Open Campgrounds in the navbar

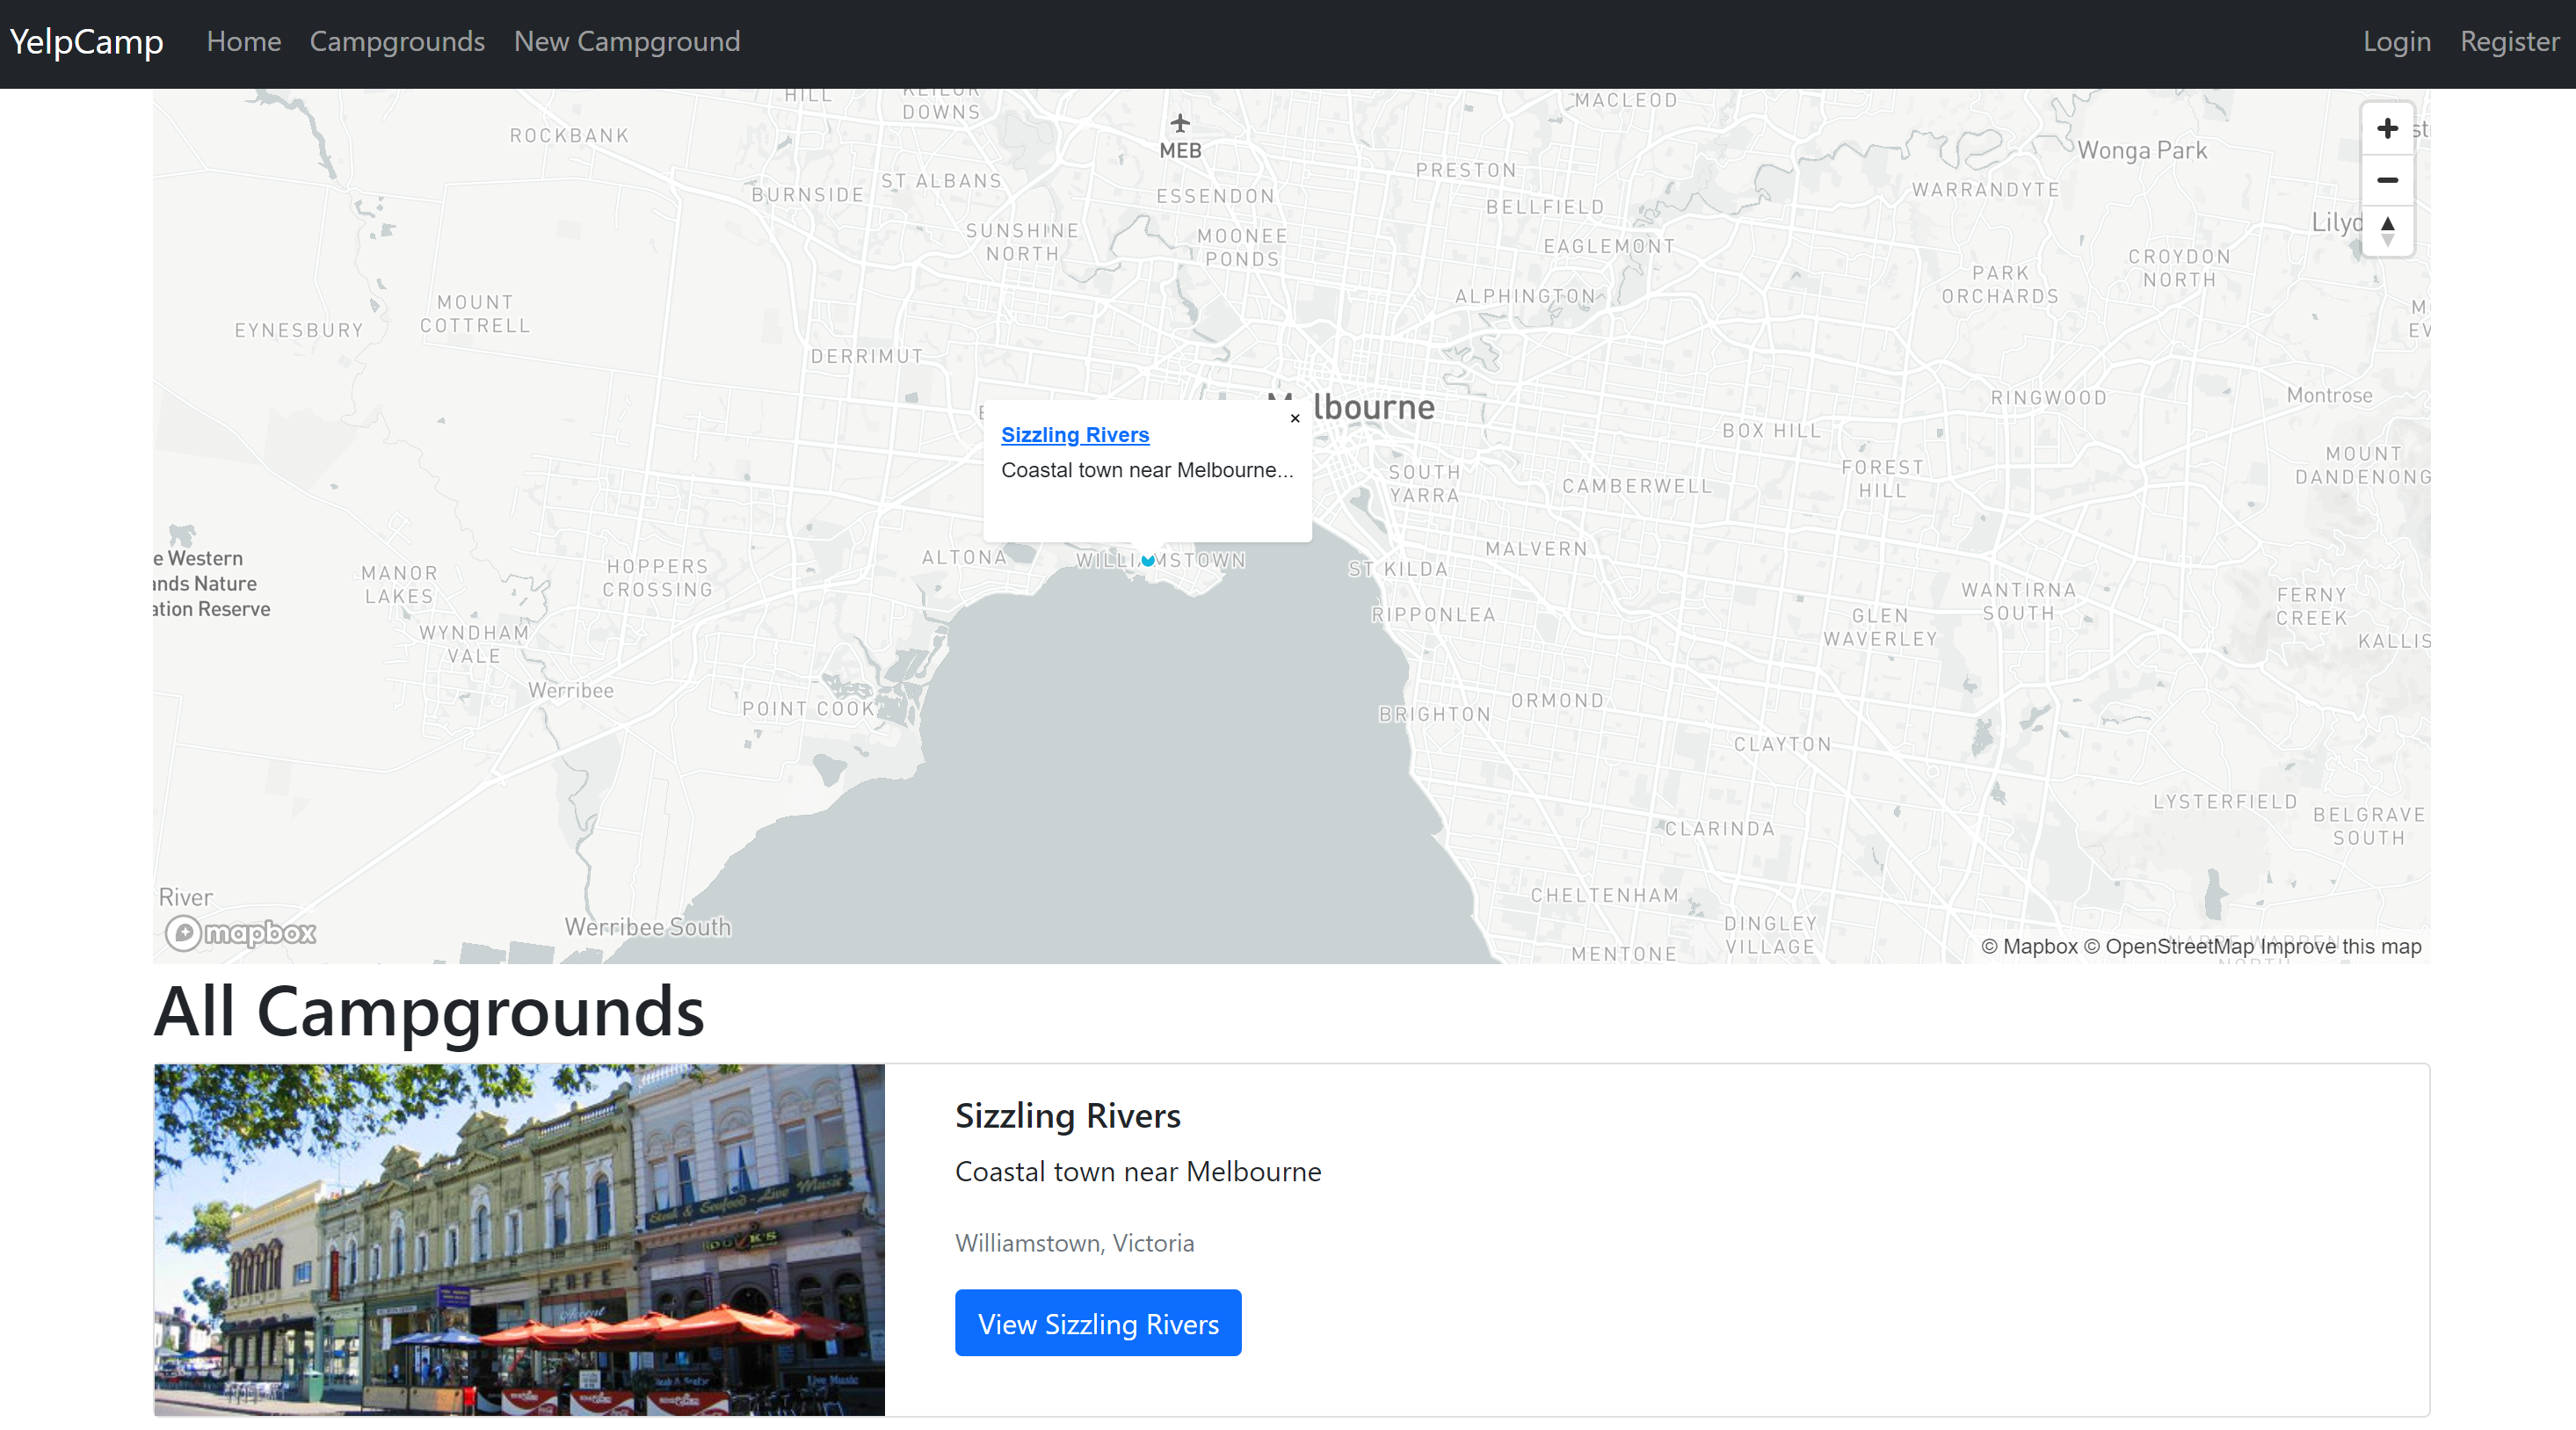click(397, 41)
